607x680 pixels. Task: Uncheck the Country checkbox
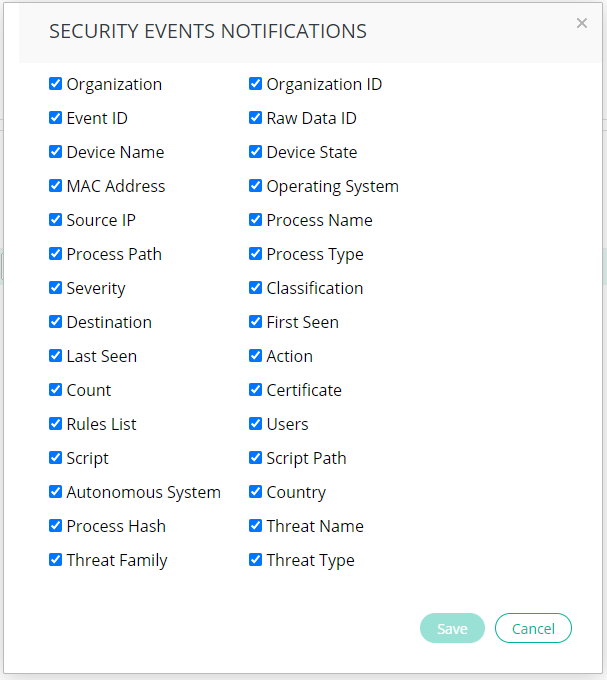256,492
